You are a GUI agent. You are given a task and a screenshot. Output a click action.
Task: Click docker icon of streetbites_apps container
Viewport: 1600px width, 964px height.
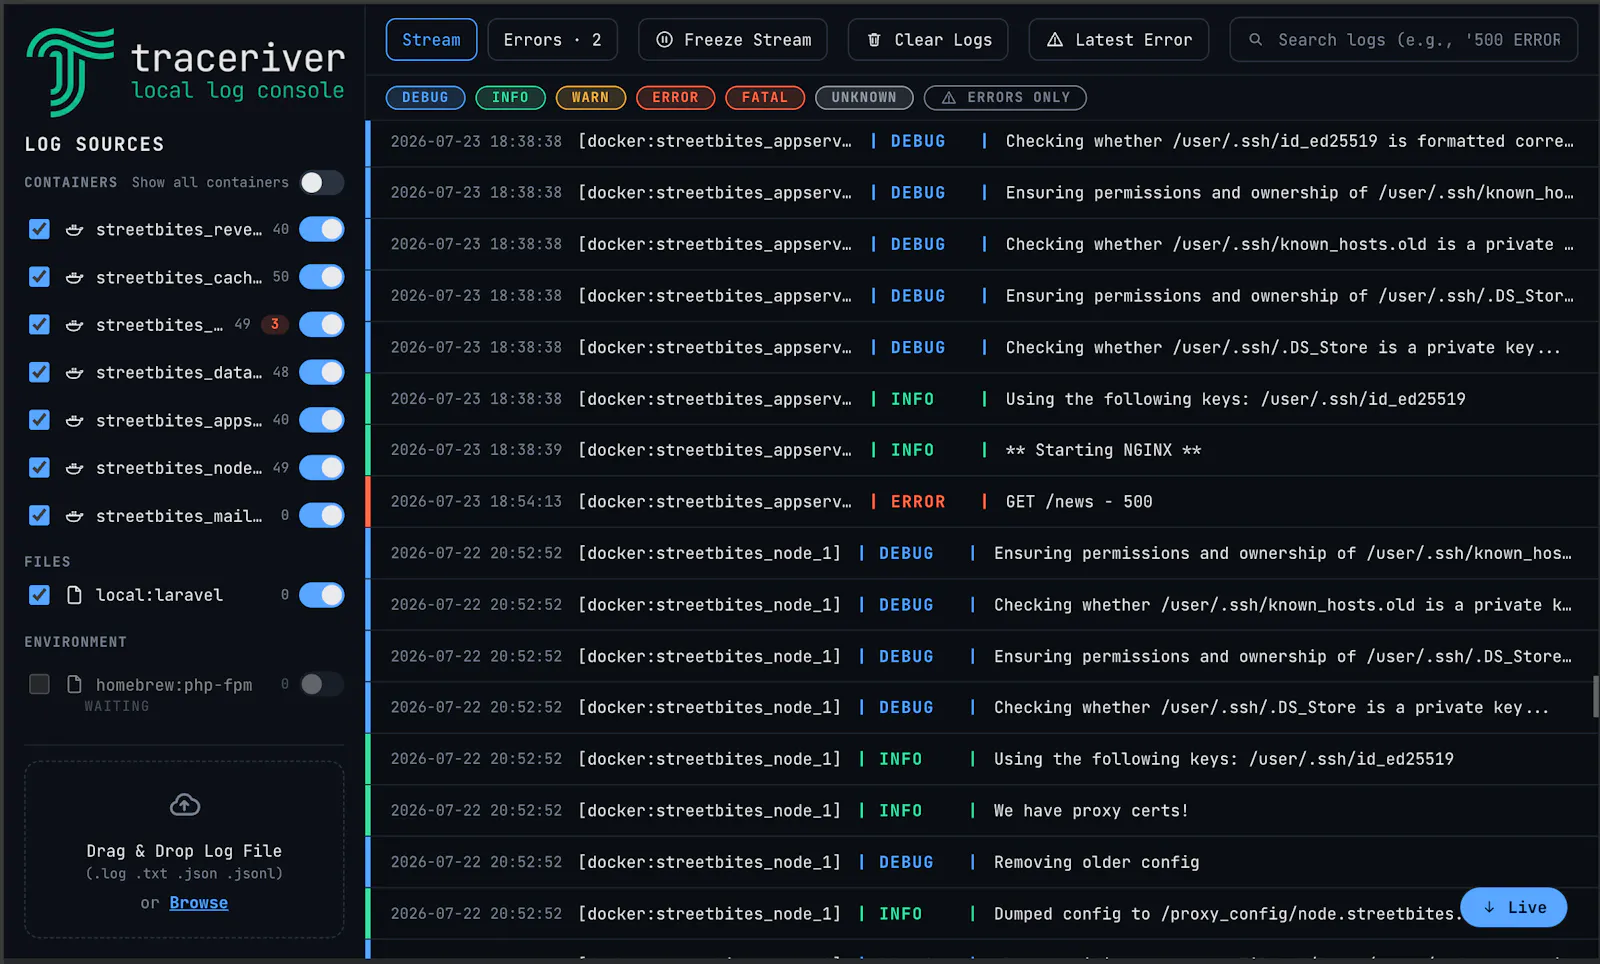click(x=74, y=421)
